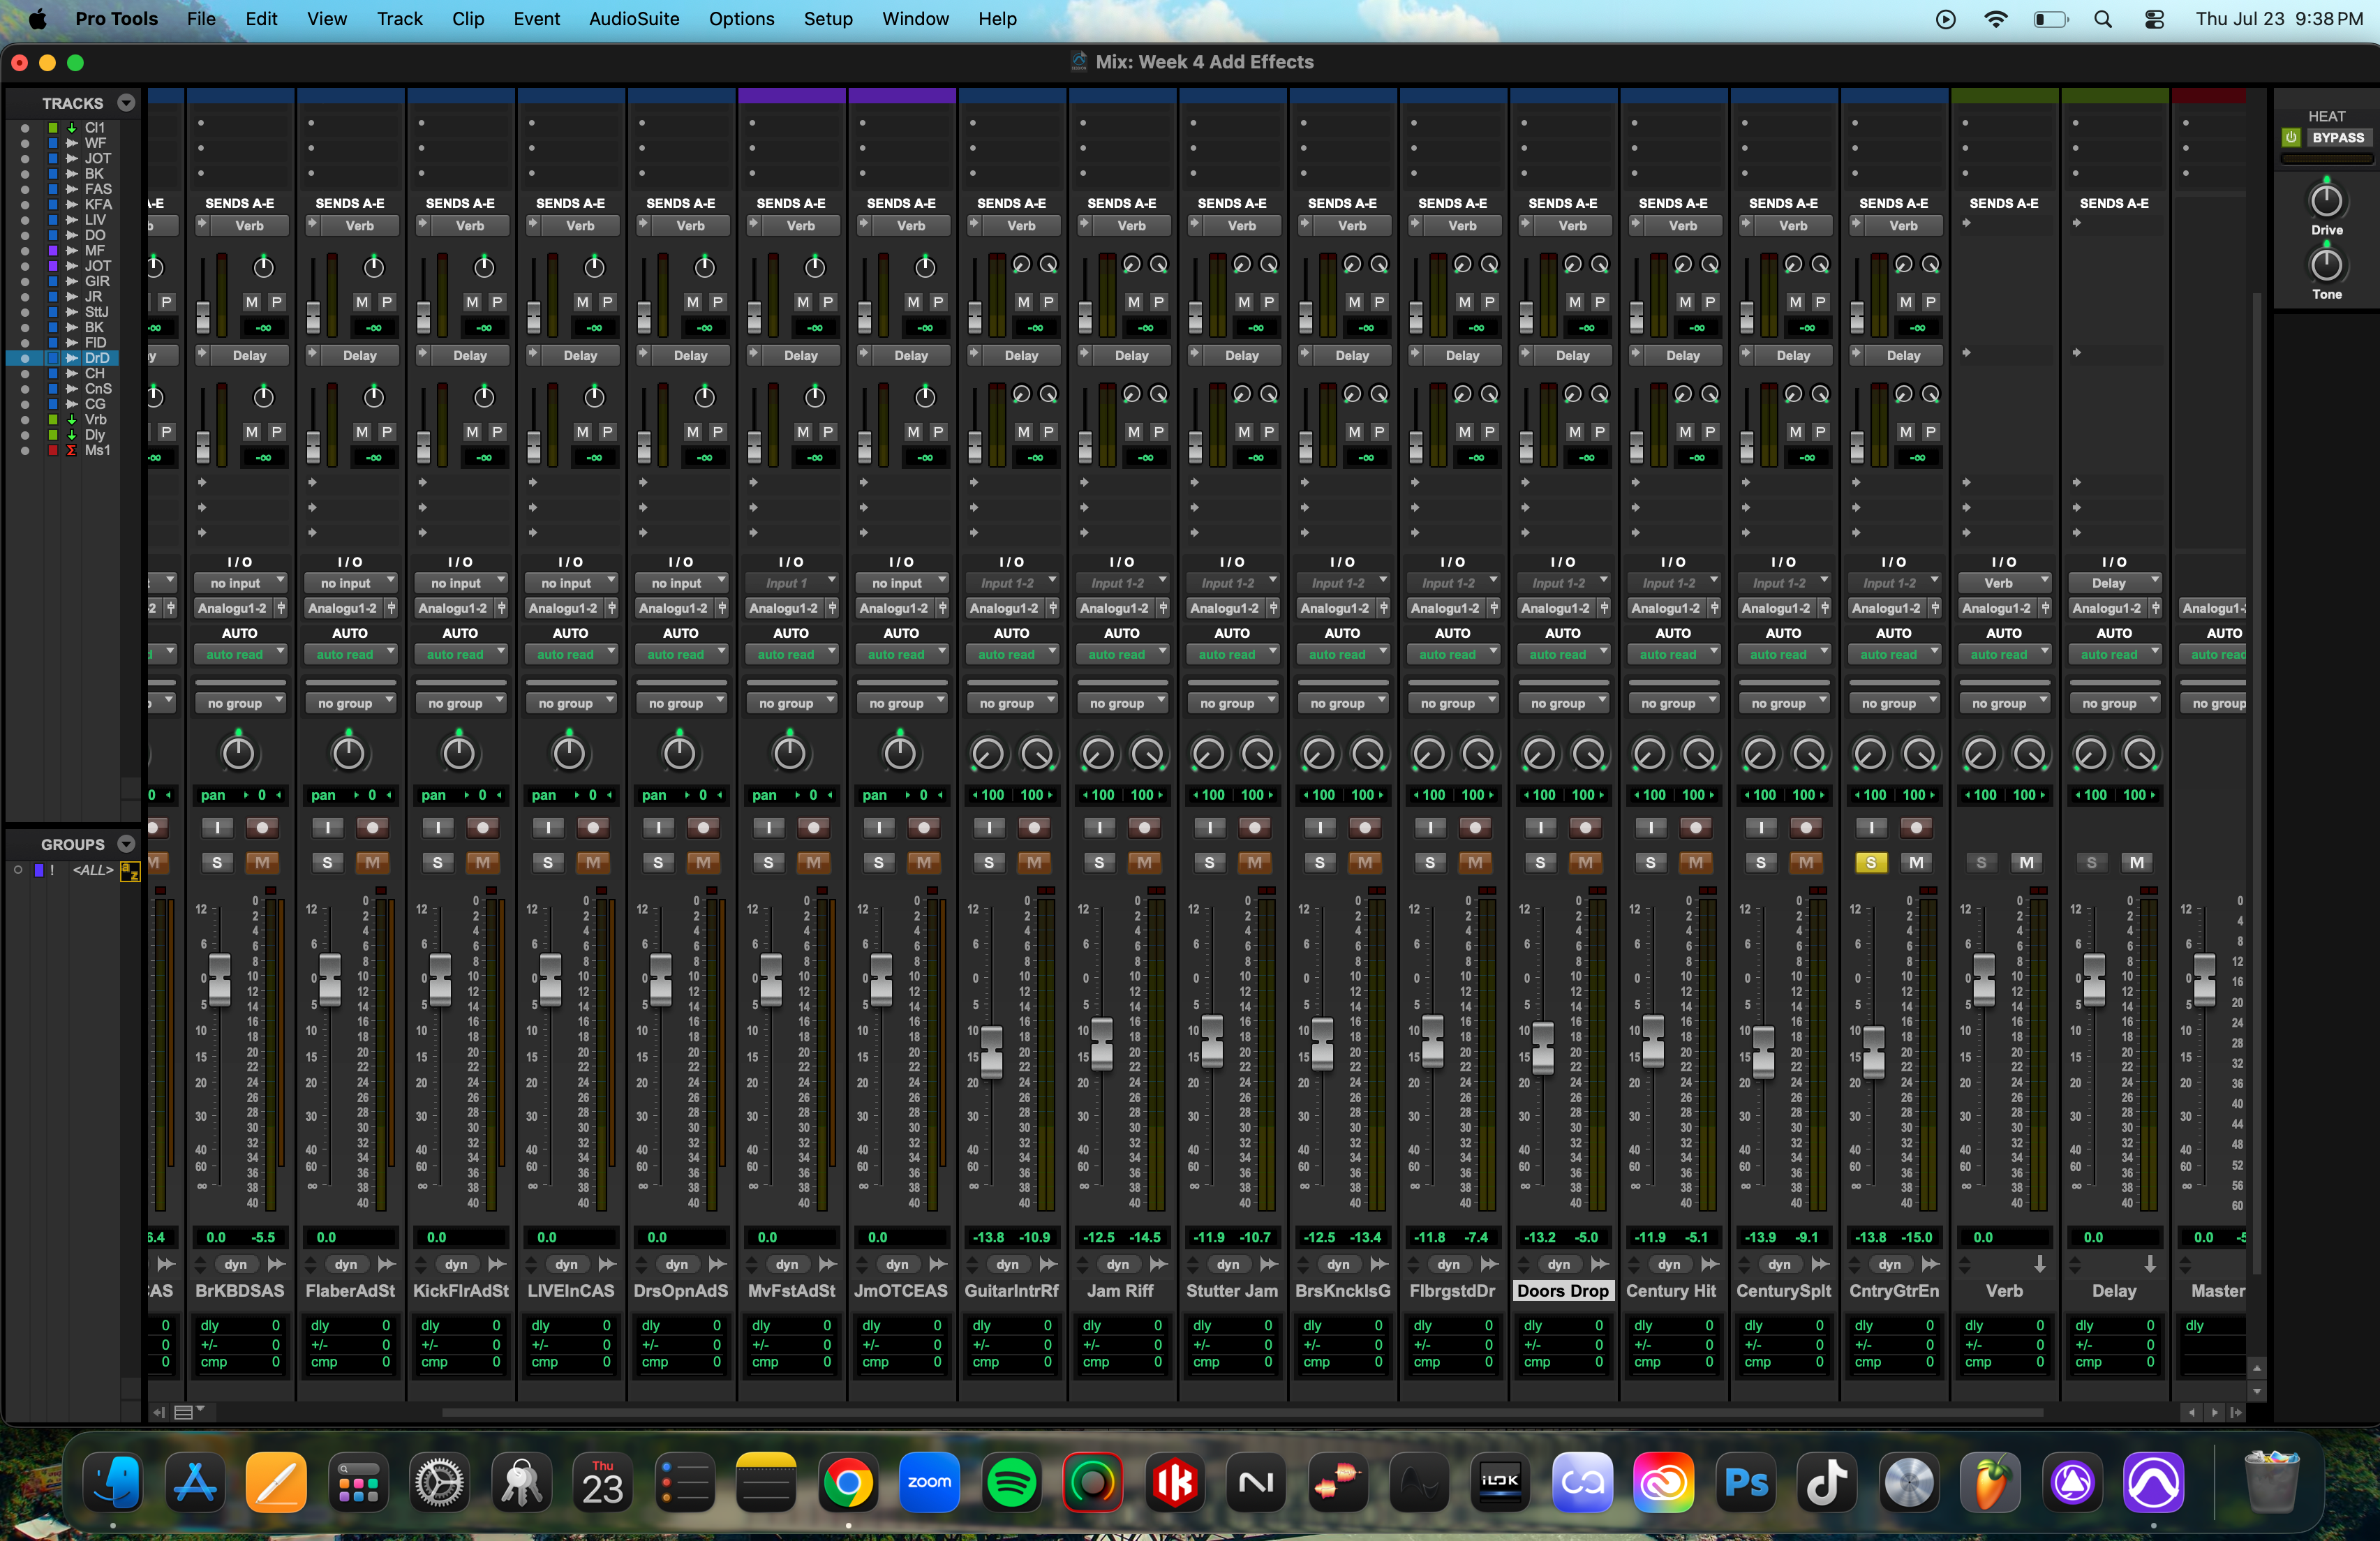Click send mute M on DrsOpnAdS Verb send

pyautogui.click(x=692, y=302)
